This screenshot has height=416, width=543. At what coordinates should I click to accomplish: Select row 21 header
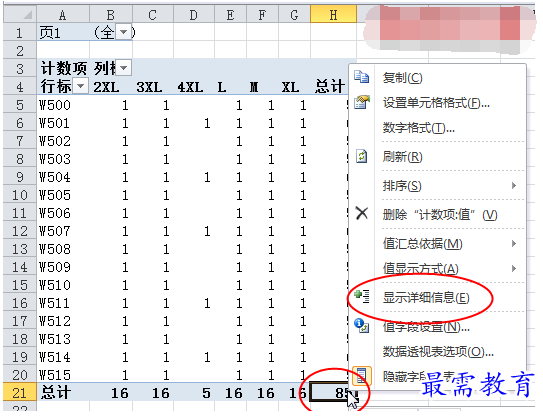(20, 393)
